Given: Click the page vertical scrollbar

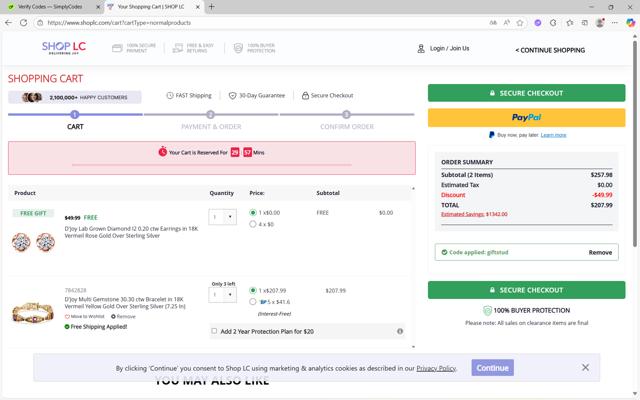Looking at the screenshot, I should tap(635, 143).
